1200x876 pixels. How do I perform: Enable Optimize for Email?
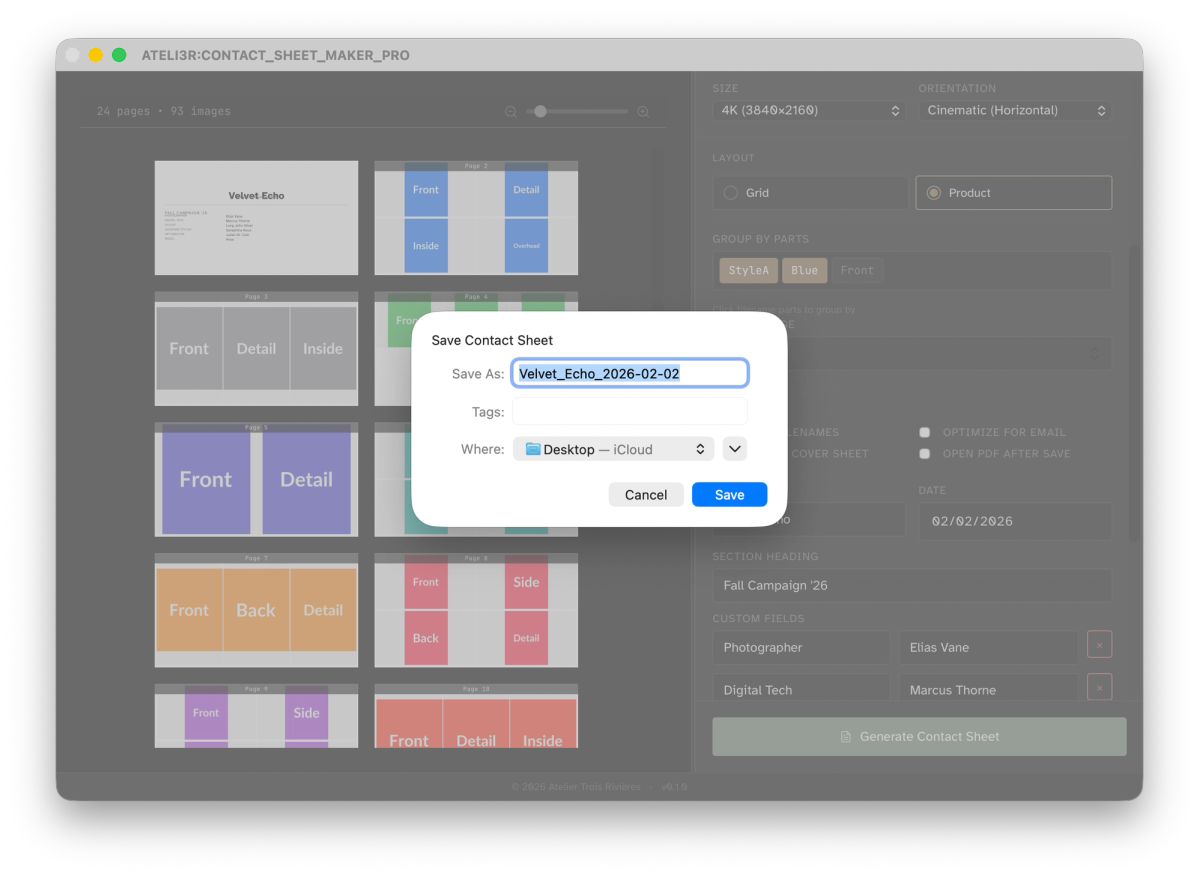[x=924, y=431]
